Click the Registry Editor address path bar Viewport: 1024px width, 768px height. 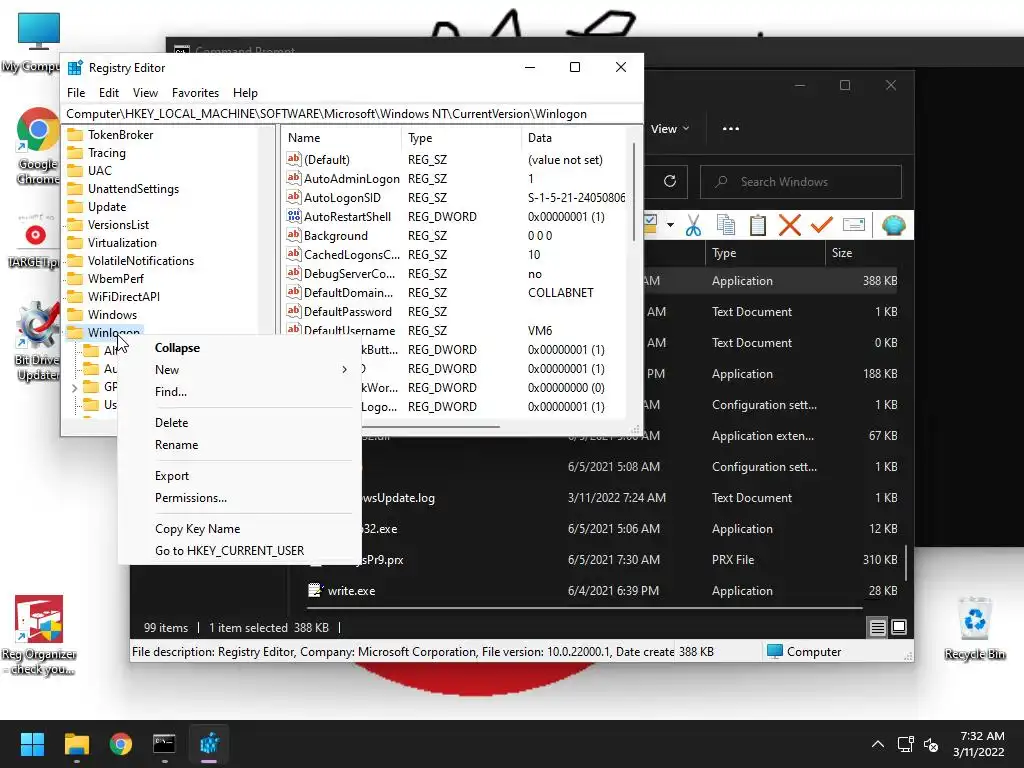click(x=351, y=114)
